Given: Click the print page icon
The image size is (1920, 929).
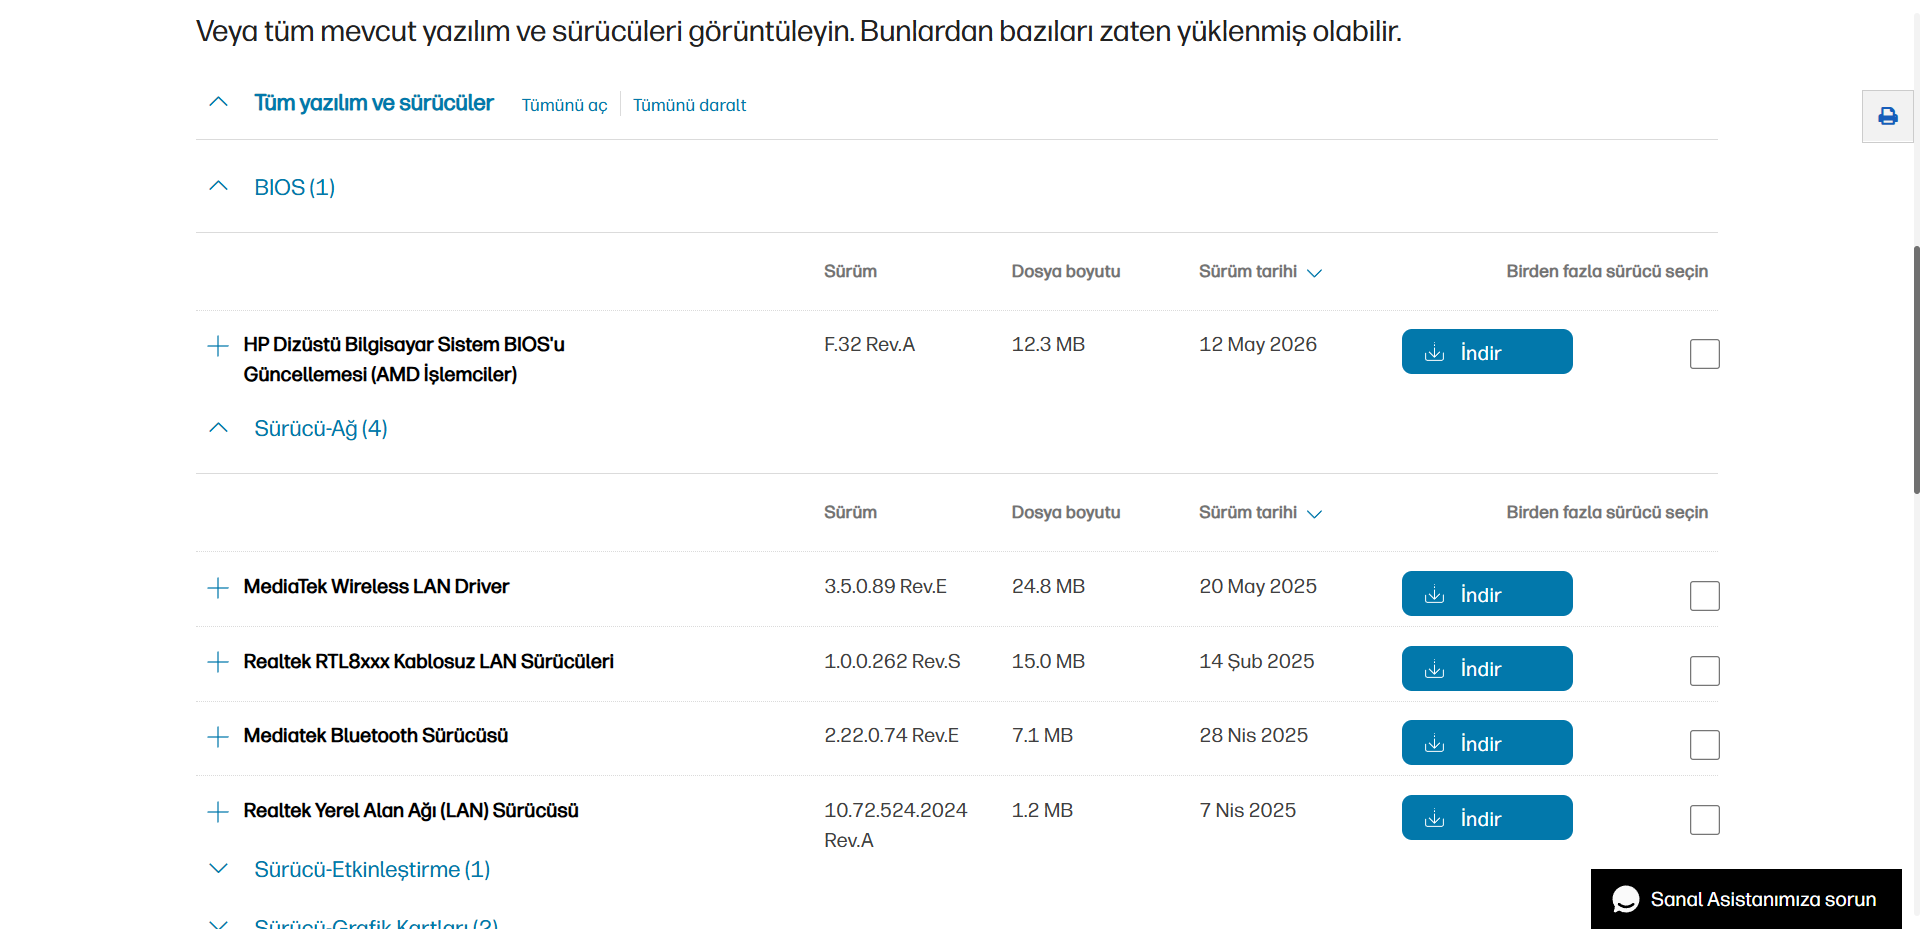Looking at the screenshot, I should (1887, 117).
